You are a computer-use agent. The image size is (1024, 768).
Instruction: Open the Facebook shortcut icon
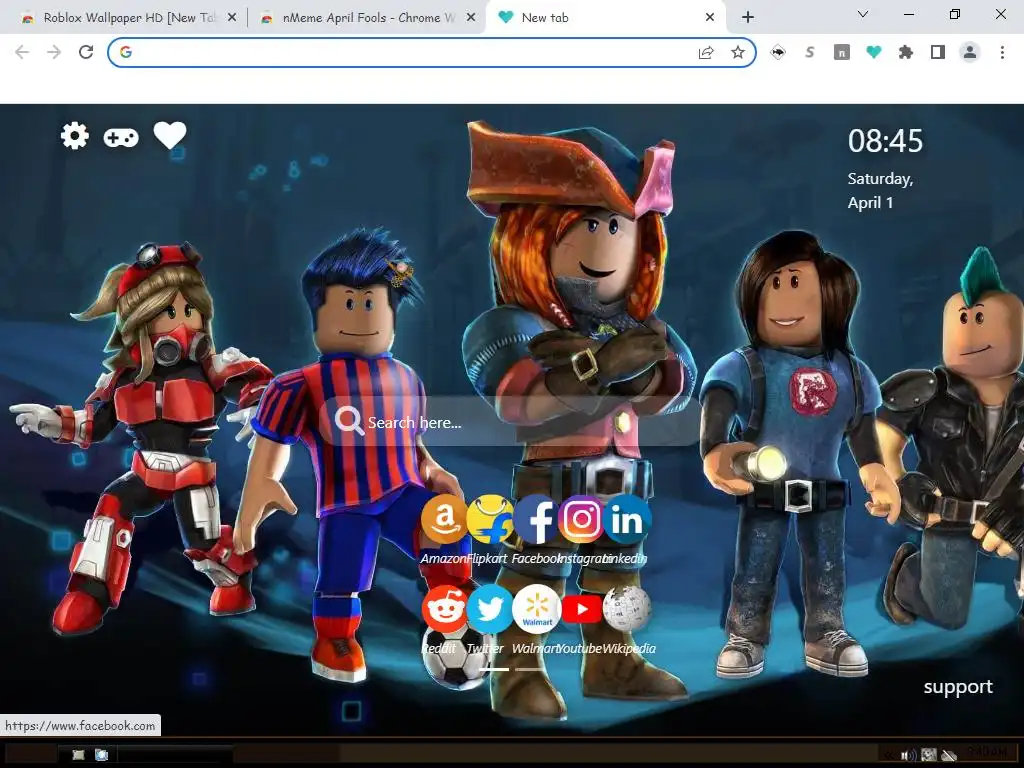coord(536,519)
